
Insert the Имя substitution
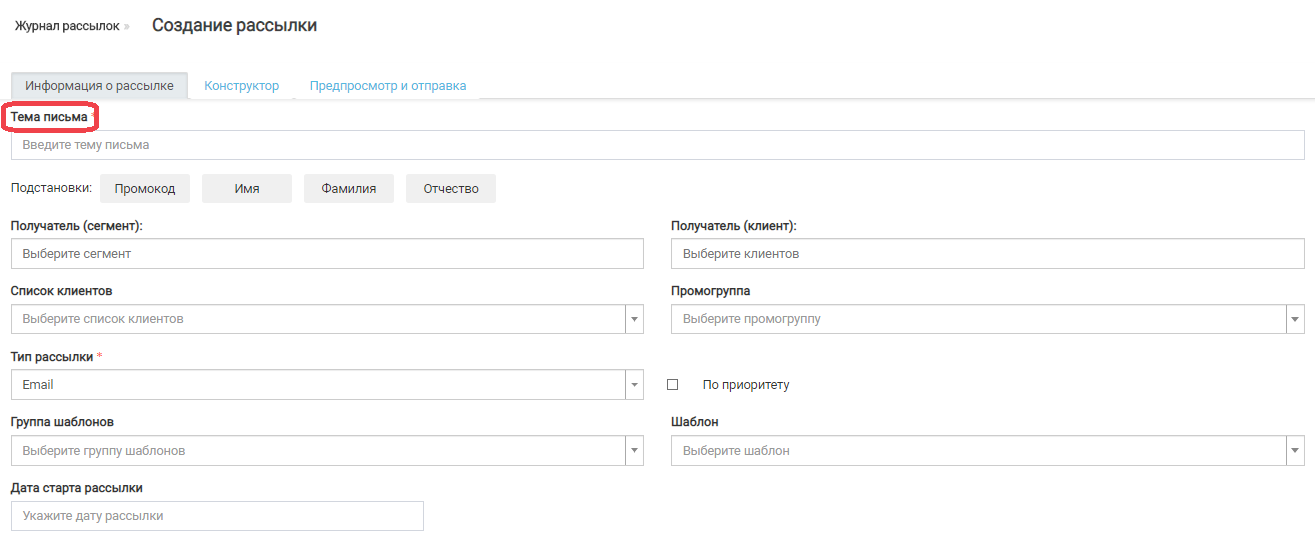click(247, 189)
